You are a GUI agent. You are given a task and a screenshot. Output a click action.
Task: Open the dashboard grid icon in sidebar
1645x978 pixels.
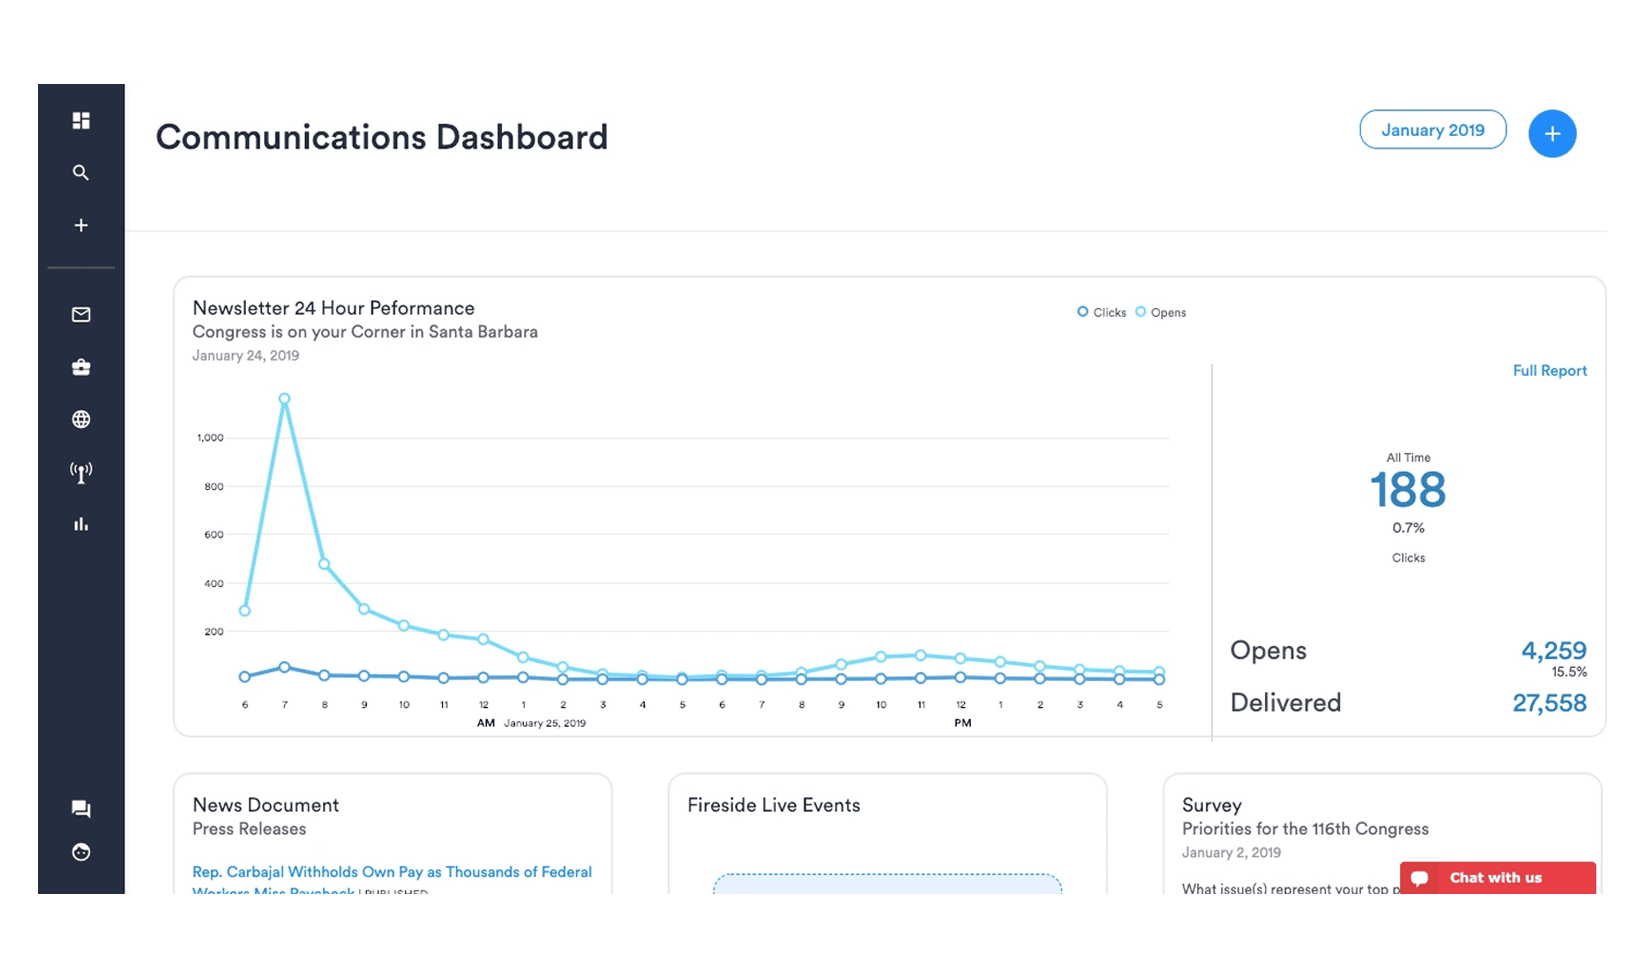coord(81,121)
